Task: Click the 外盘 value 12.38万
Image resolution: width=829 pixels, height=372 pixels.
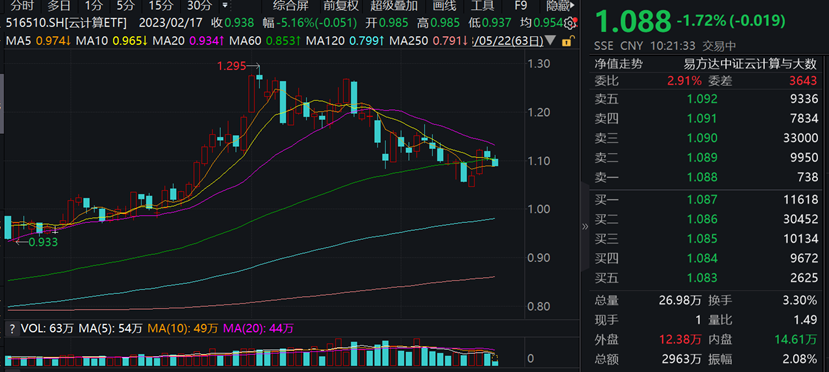Action: pyautogui.click(x=680, y=339)
